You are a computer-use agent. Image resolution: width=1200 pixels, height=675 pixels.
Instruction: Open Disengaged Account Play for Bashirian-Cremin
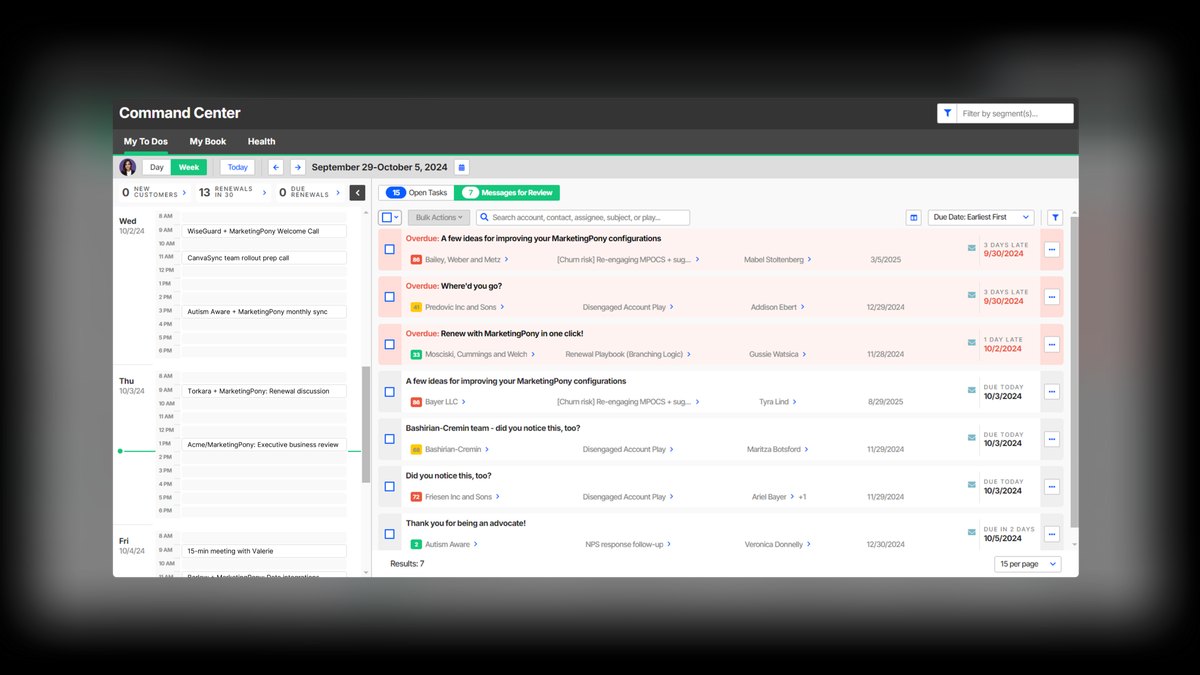click(624, 449)
